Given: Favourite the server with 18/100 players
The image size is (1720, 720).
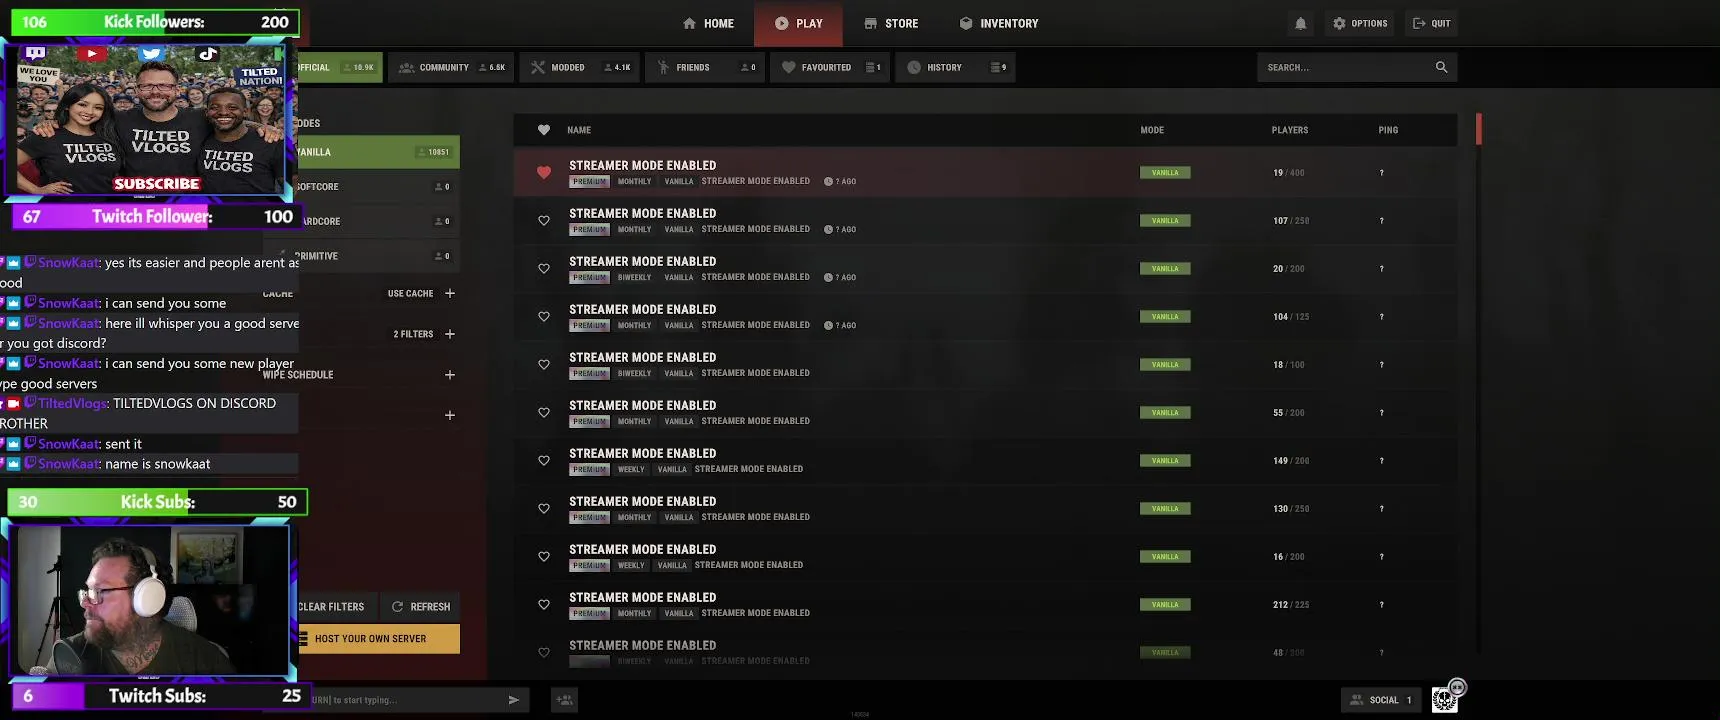Looking at the screenshot, I should pyautogui.click(x=544, y=365).
